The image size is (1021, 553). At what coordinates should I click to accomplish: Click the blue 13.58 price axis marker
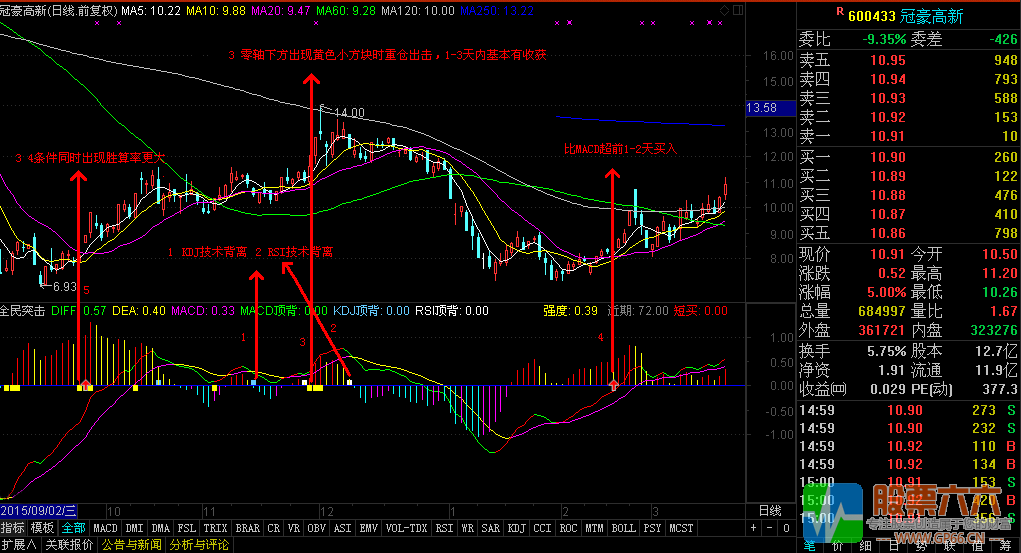762,108
